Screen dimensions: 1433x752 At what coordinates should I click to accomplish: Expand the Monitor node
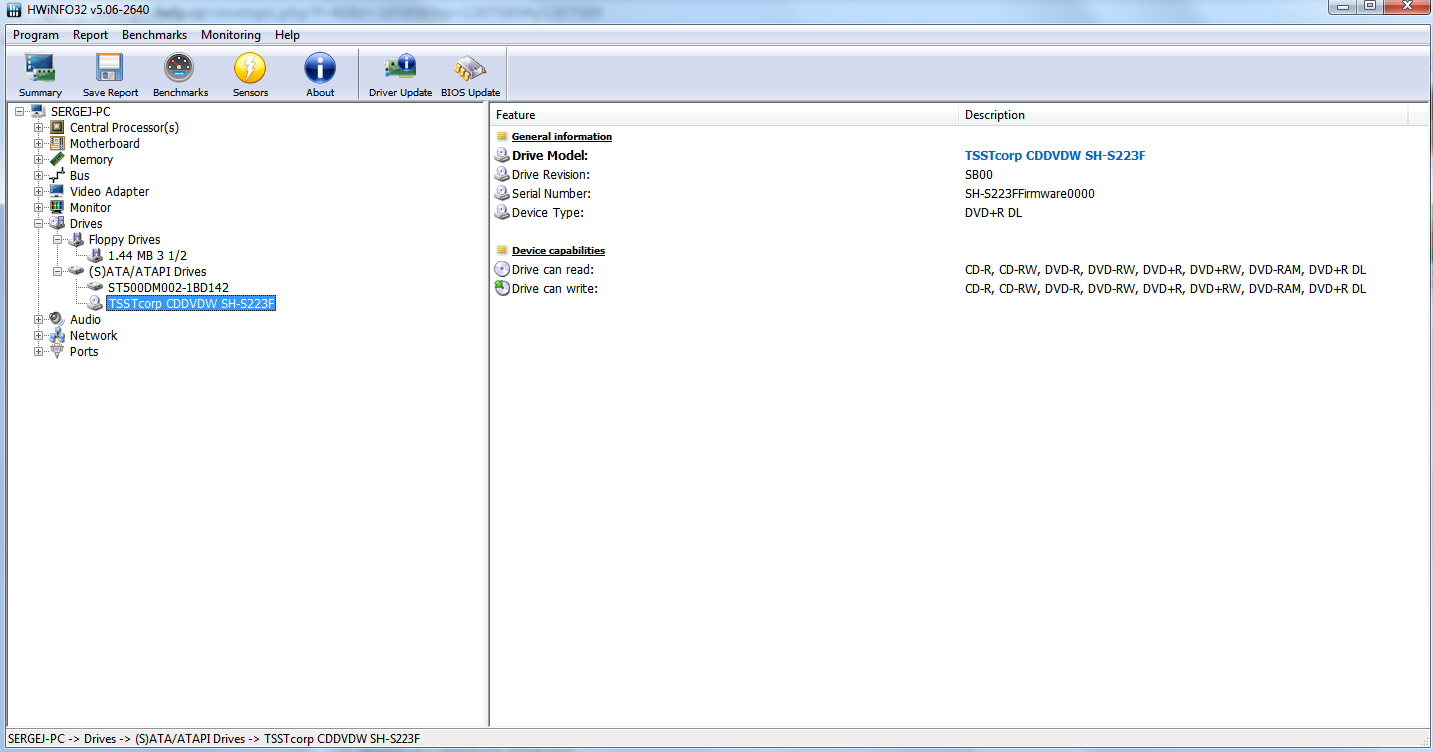pyautogui.click(x=39, y=208)
